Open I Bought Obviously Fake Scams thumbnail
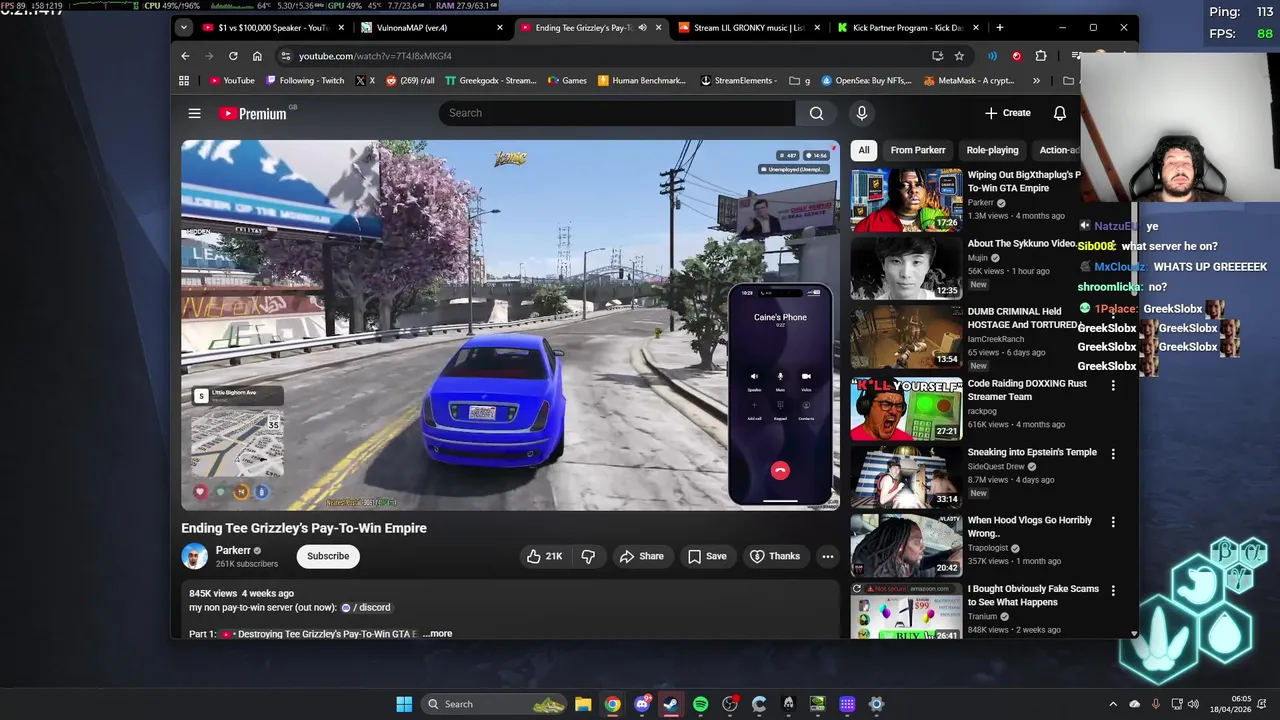This screenshot has height=720, width=1280. coord(906,611)
